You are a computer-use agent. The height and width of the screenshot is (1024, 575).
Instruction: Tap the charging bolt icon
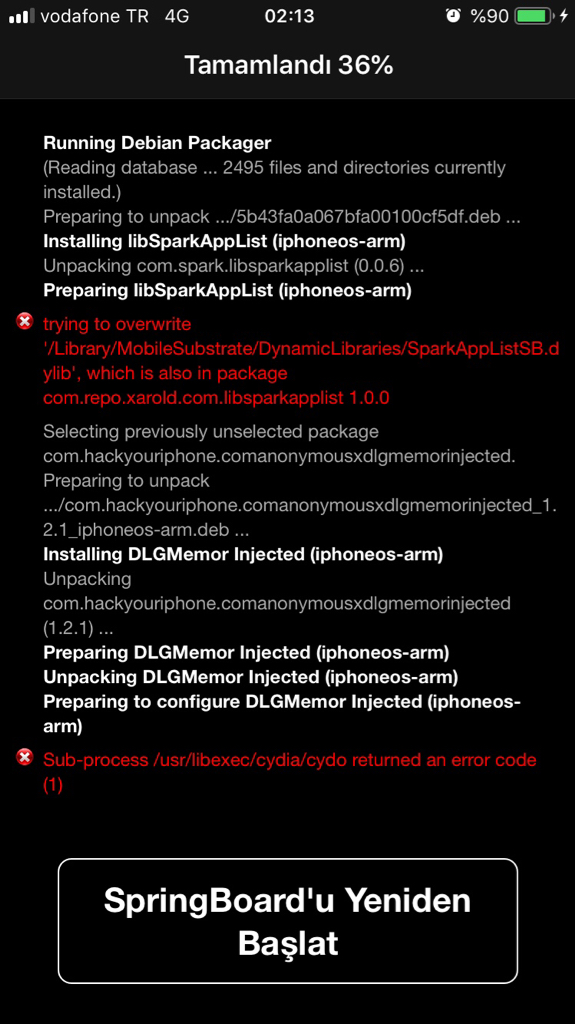564,16
